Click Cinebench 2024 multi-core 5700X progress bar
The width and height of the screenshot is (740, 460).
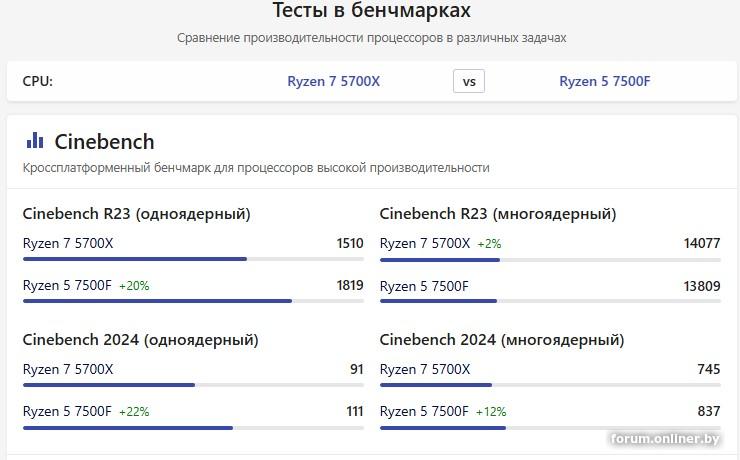[550, 385]
